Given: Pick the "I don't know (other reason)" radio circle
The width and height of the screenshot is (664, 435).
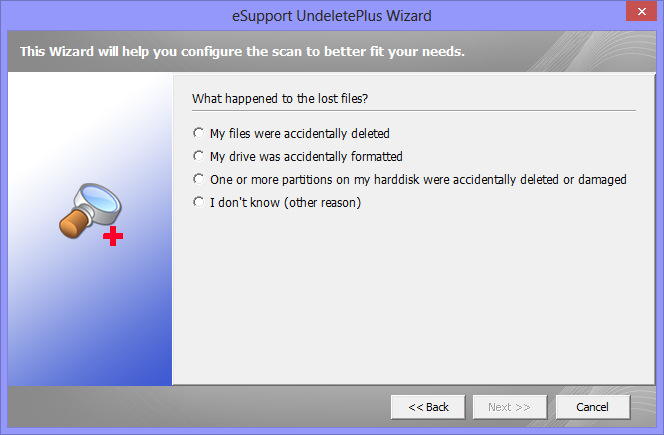Looking at the screenshot, I should click(x=199, y=202).
